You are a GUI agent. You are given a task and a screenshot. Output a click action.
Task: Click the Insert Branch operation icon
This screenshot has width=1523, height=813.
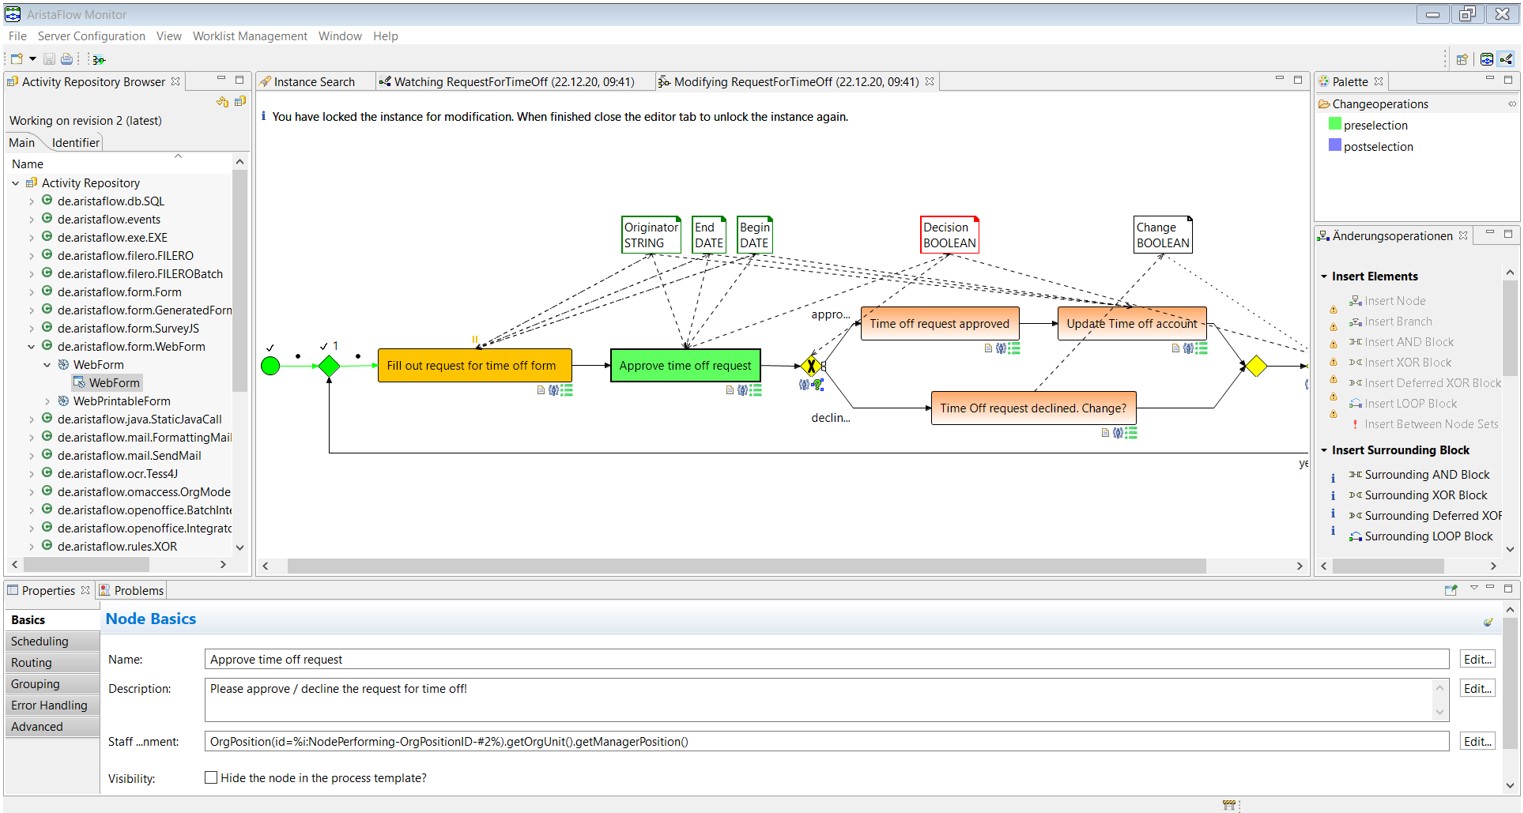pos(1355,322)
